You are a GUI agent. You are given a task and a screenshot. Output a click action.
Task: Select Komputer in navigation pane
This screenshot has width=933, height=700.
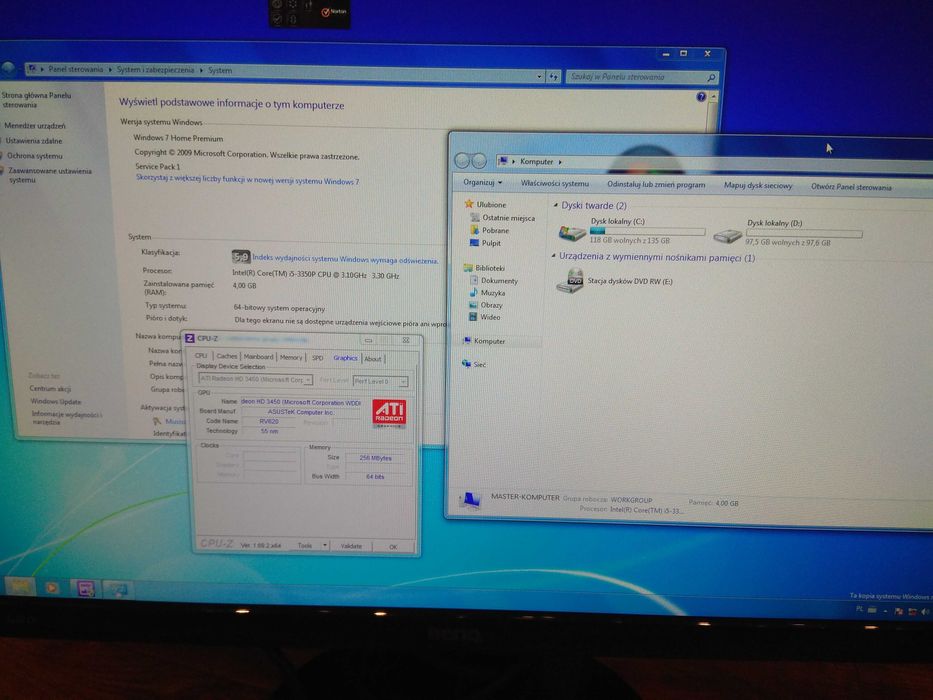[x=489, y=341]
